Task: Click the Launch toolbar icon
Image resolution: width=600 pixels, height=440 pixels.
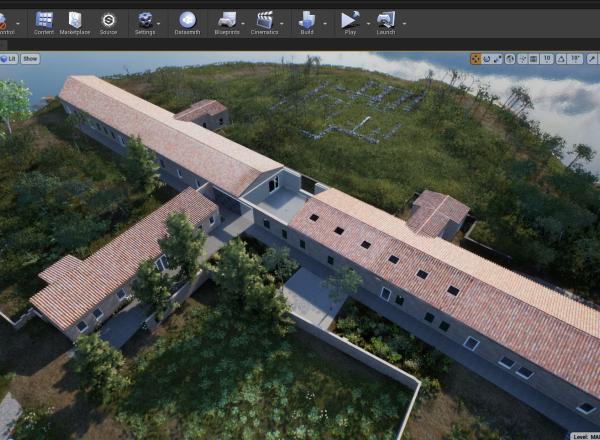Action: coord(385,23)
